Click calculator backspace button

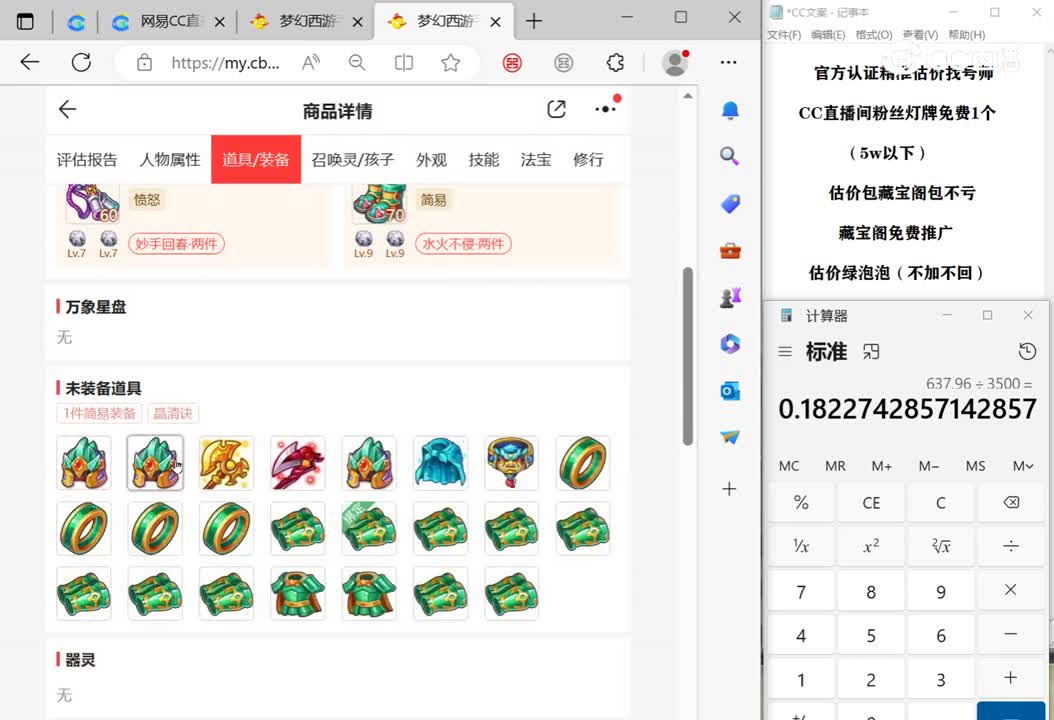pos(1011,502)
